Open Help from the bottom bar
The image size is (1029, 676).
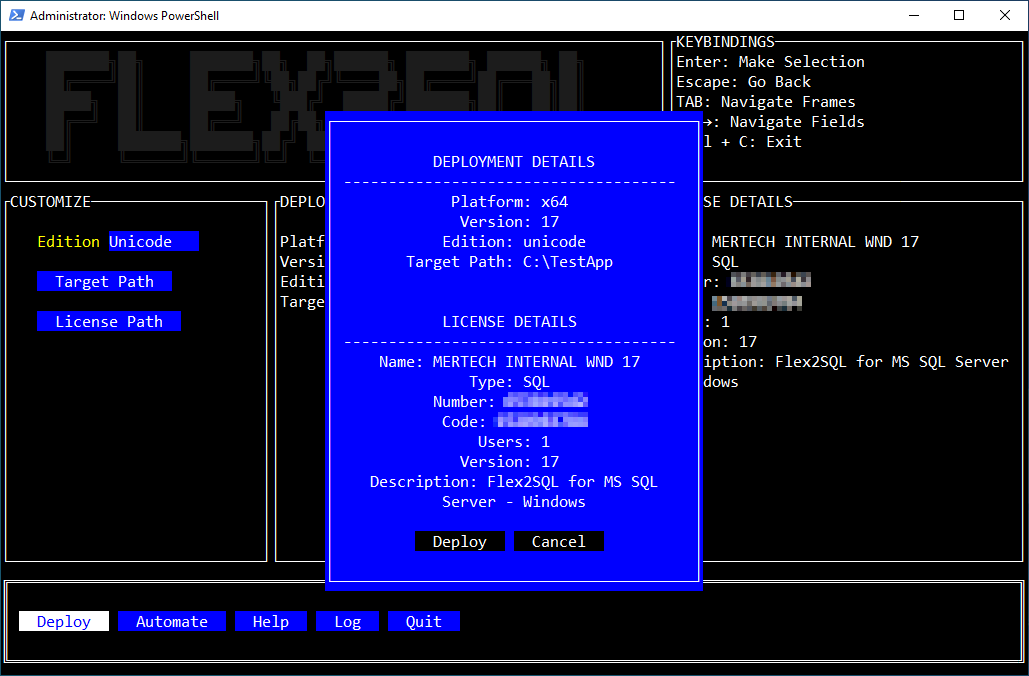pyautogui.click(x=271, y=621)
